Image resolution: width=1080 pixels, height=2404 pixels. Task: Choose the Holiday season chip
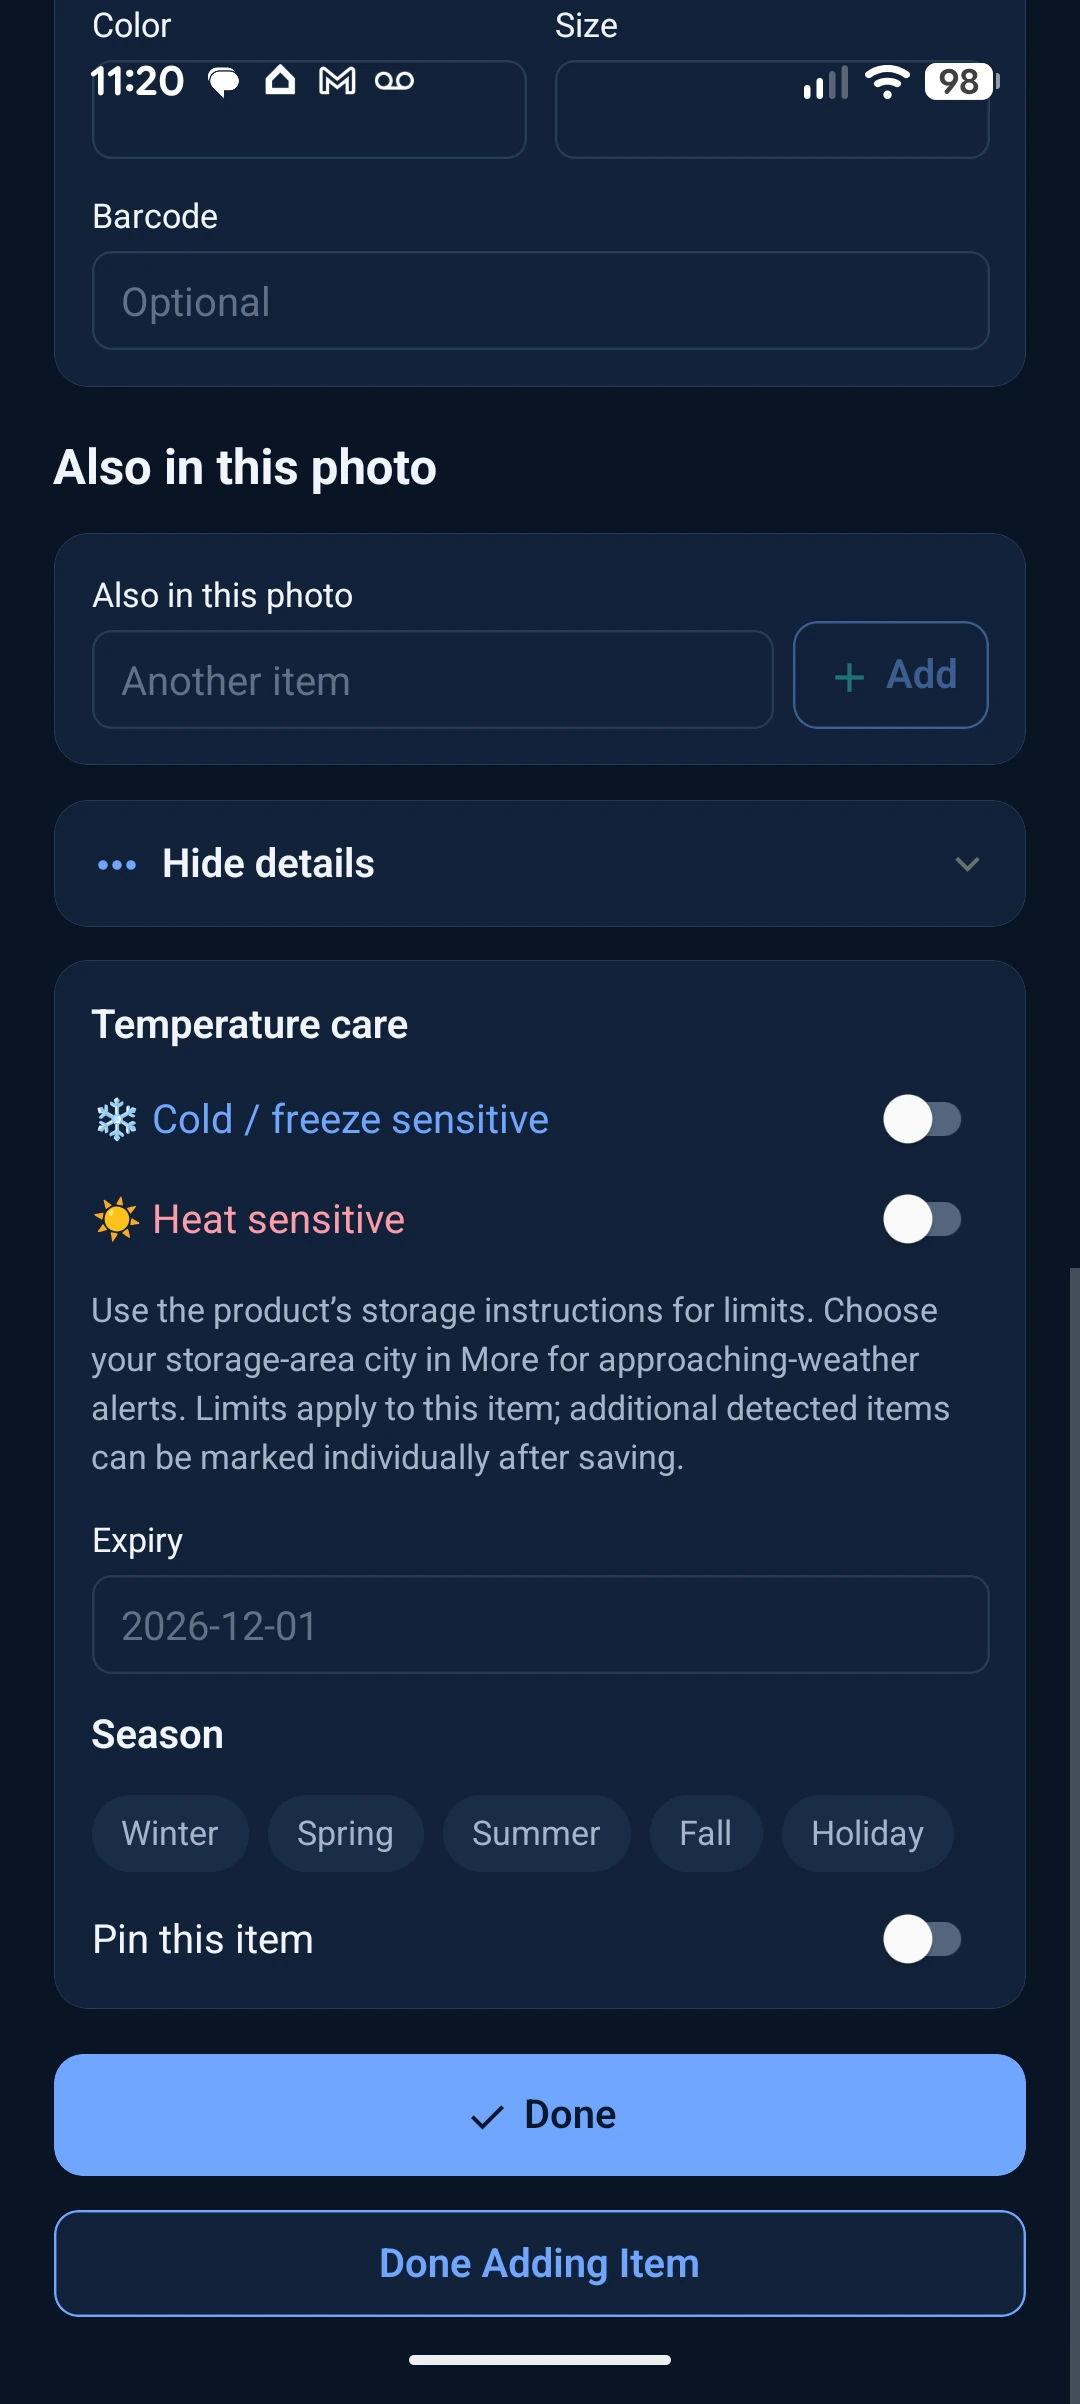(867, 1833)
